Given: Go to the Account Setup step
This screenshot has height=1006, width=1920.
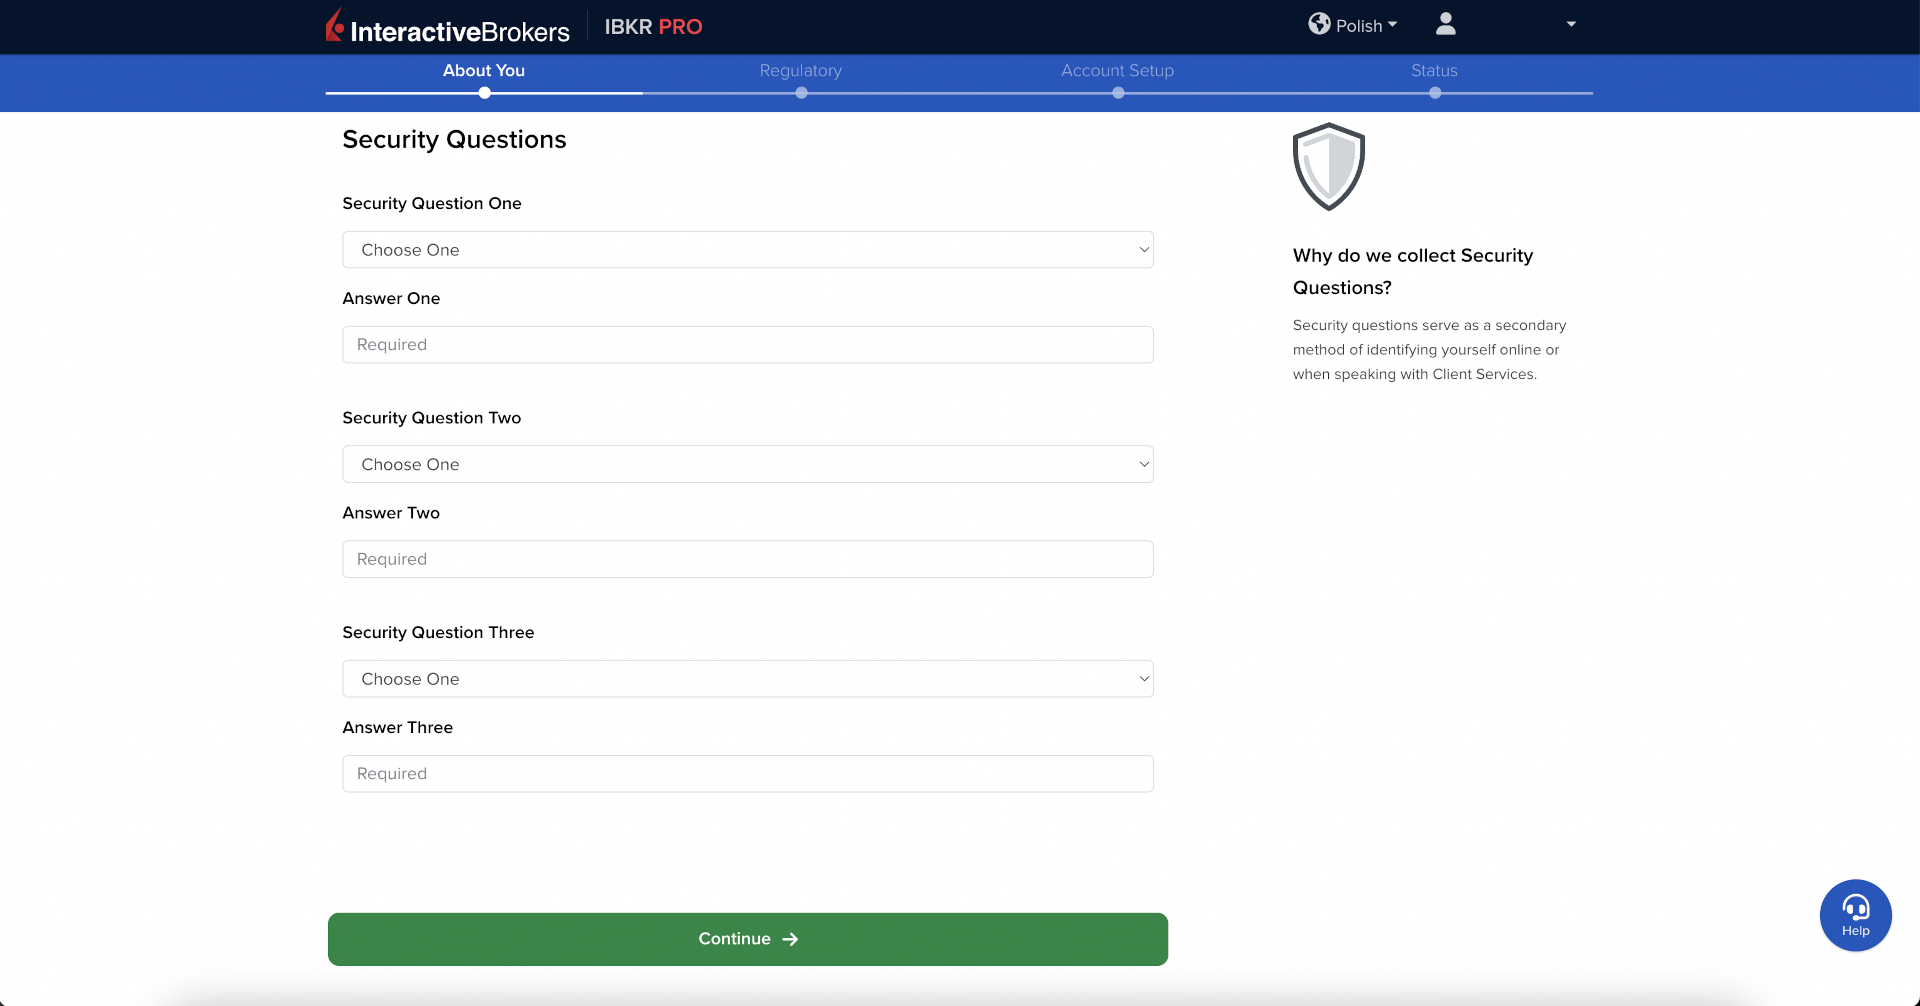Looking at the screenshot, I should pos(1117,71).
